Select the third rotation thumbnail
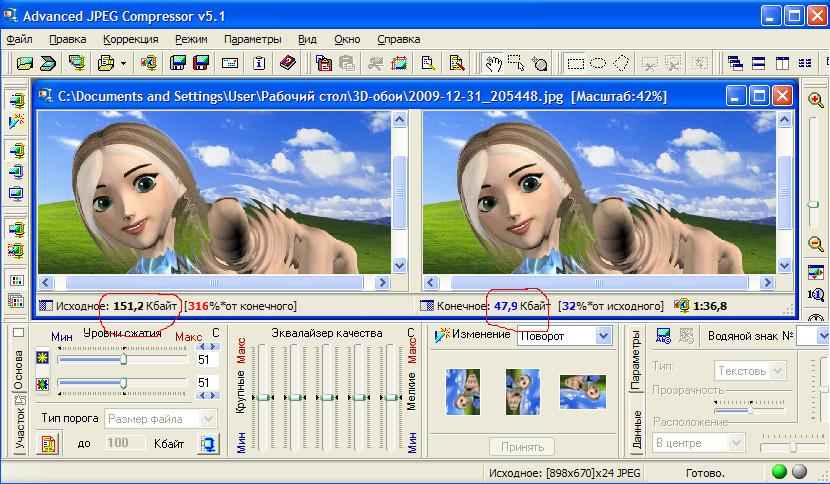The image size is (830, 484). click(x=583, y=392)
